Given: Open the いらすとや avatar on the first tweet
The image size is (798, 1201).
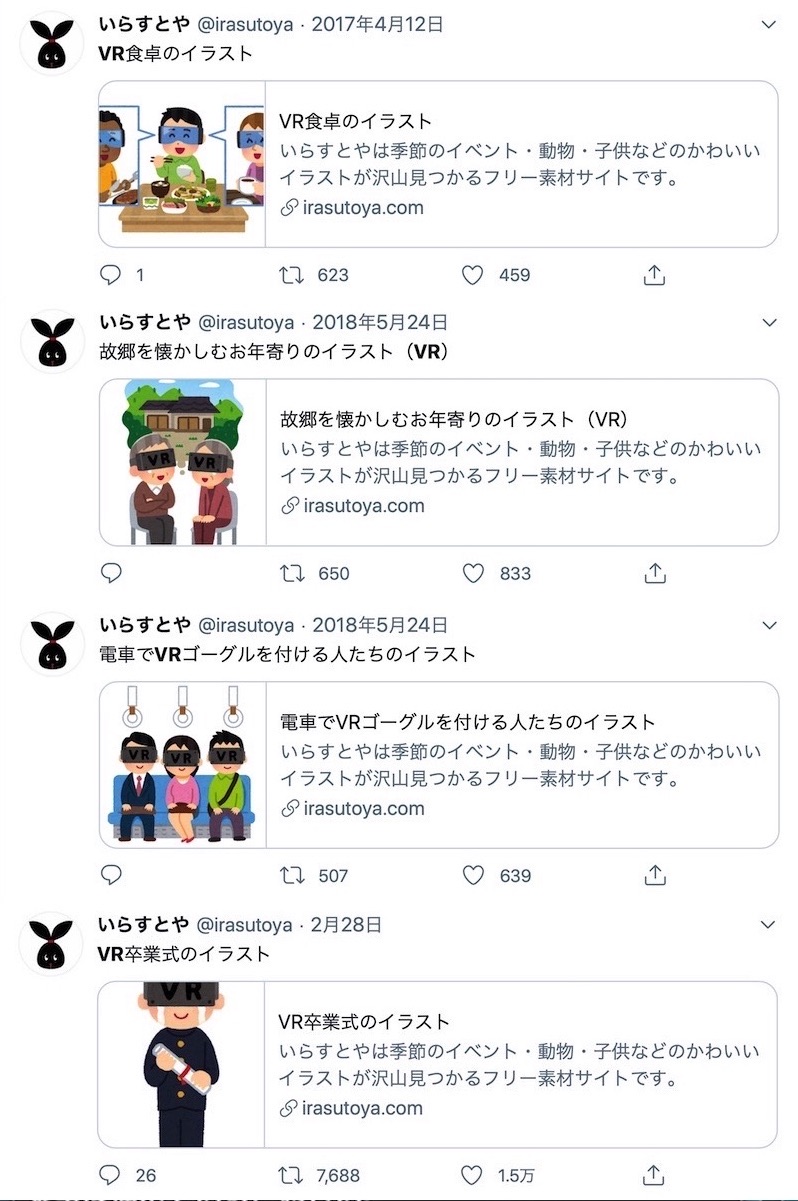Looking at the screenshot, I should (x=52, y=43).
